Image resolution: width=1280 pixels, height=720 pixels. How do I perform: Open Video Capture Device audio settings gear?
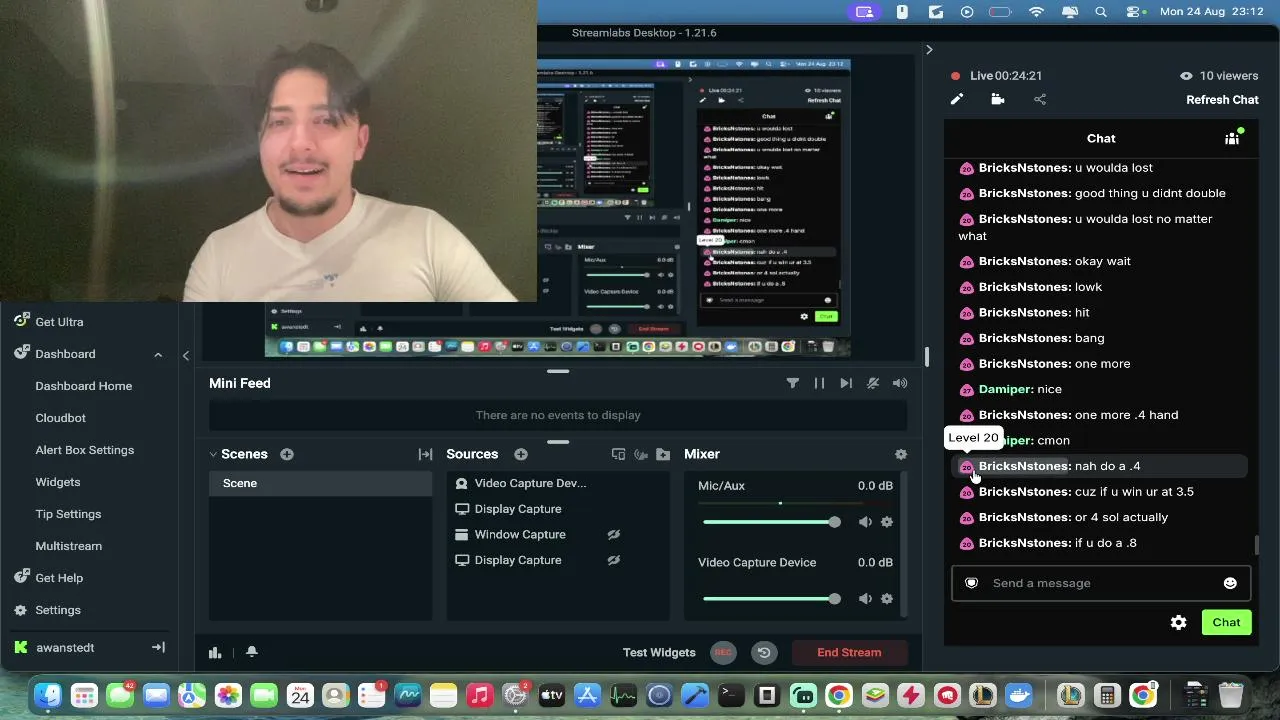[x=887, y=599]
